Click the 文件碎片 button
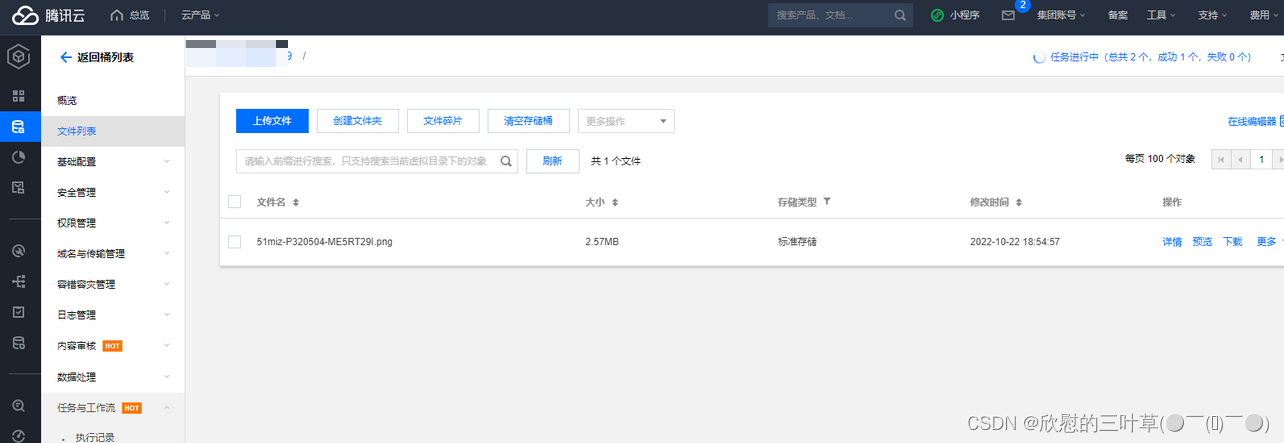1284x443 pixels. [443, 120]
